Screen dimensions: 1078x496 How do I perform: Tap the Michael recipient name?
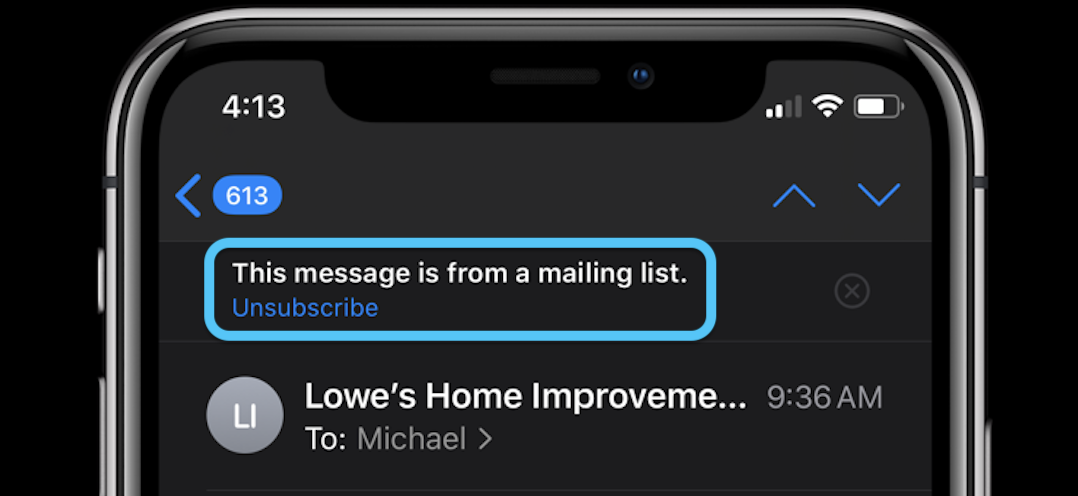(x=412, y=439)
